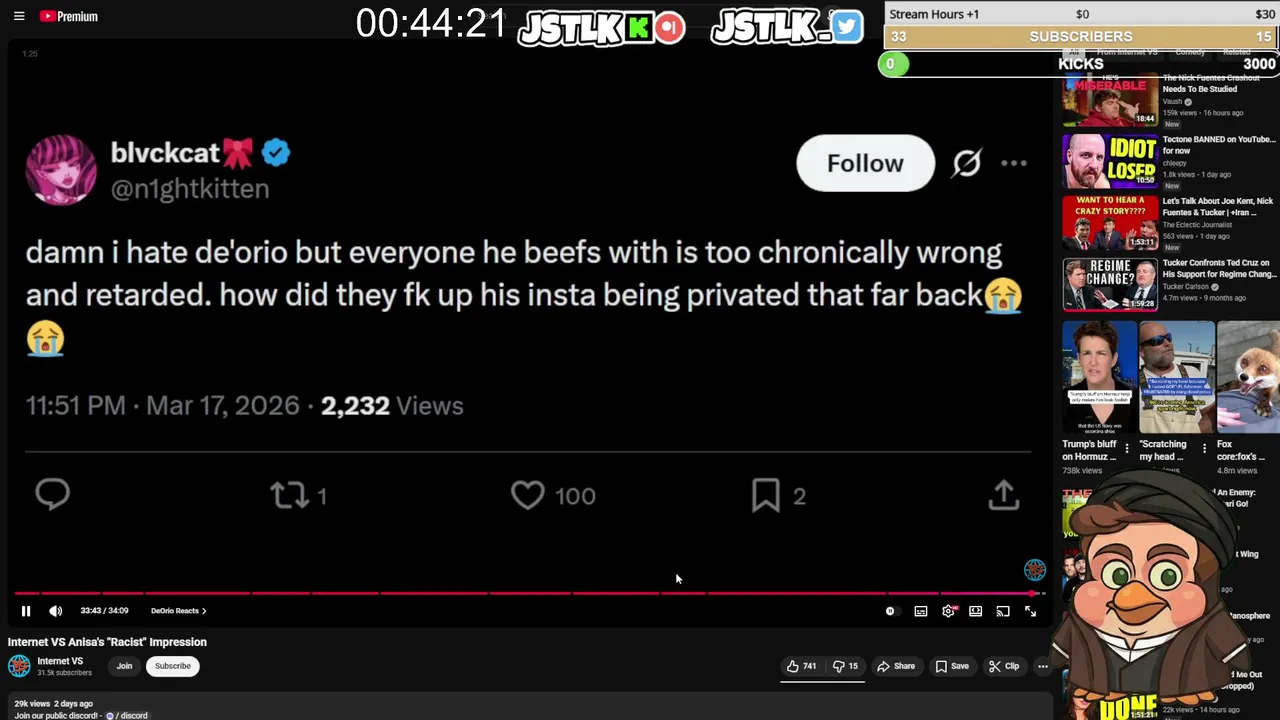Screen dimensions: 1280x720
Task: Open options for Trump's bluff on Hormuz short
Action: (x=1127, y=449)
